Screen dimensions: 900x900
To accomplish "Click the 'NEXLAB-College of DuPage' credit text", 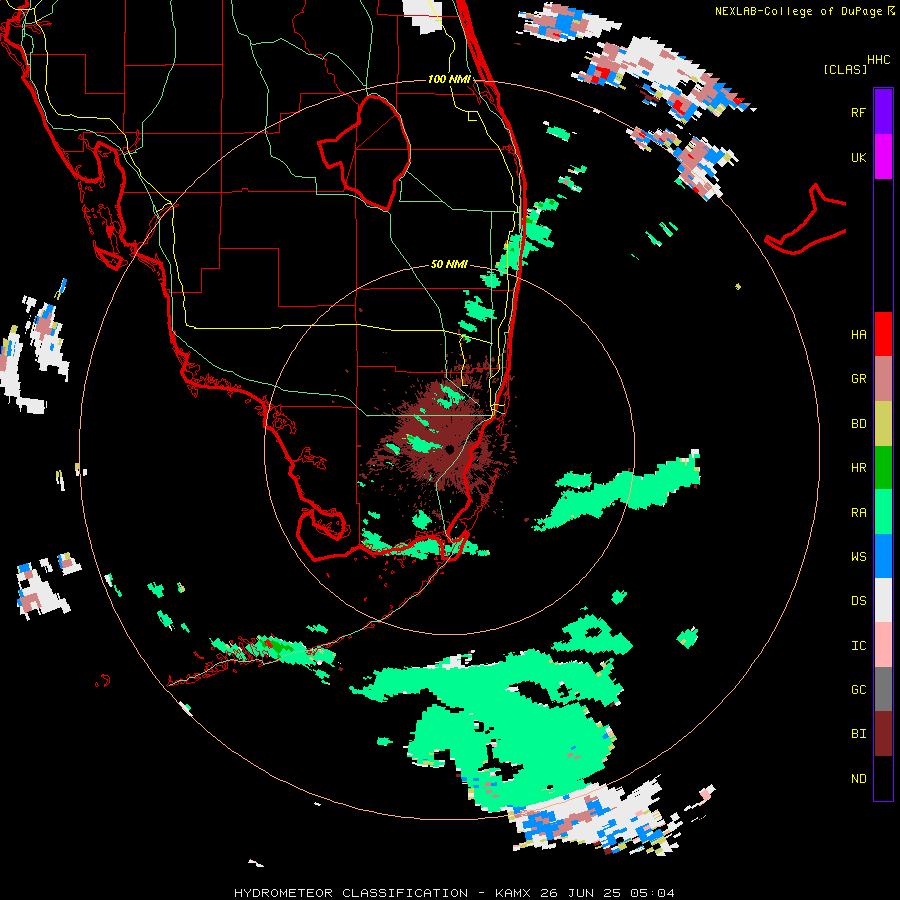I will tap(800, 11).
